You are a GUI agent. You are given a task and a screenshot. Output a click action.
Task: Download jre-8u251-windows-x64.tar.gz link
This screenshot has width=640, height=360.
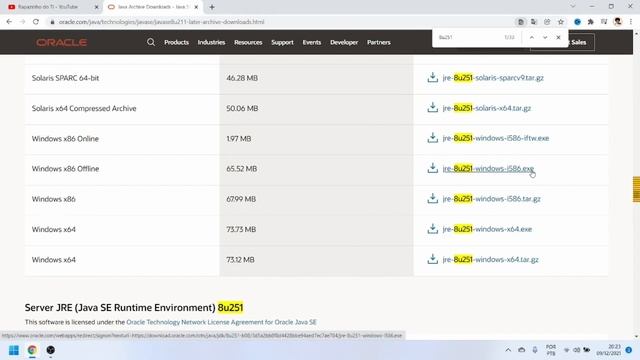[490, 259]
